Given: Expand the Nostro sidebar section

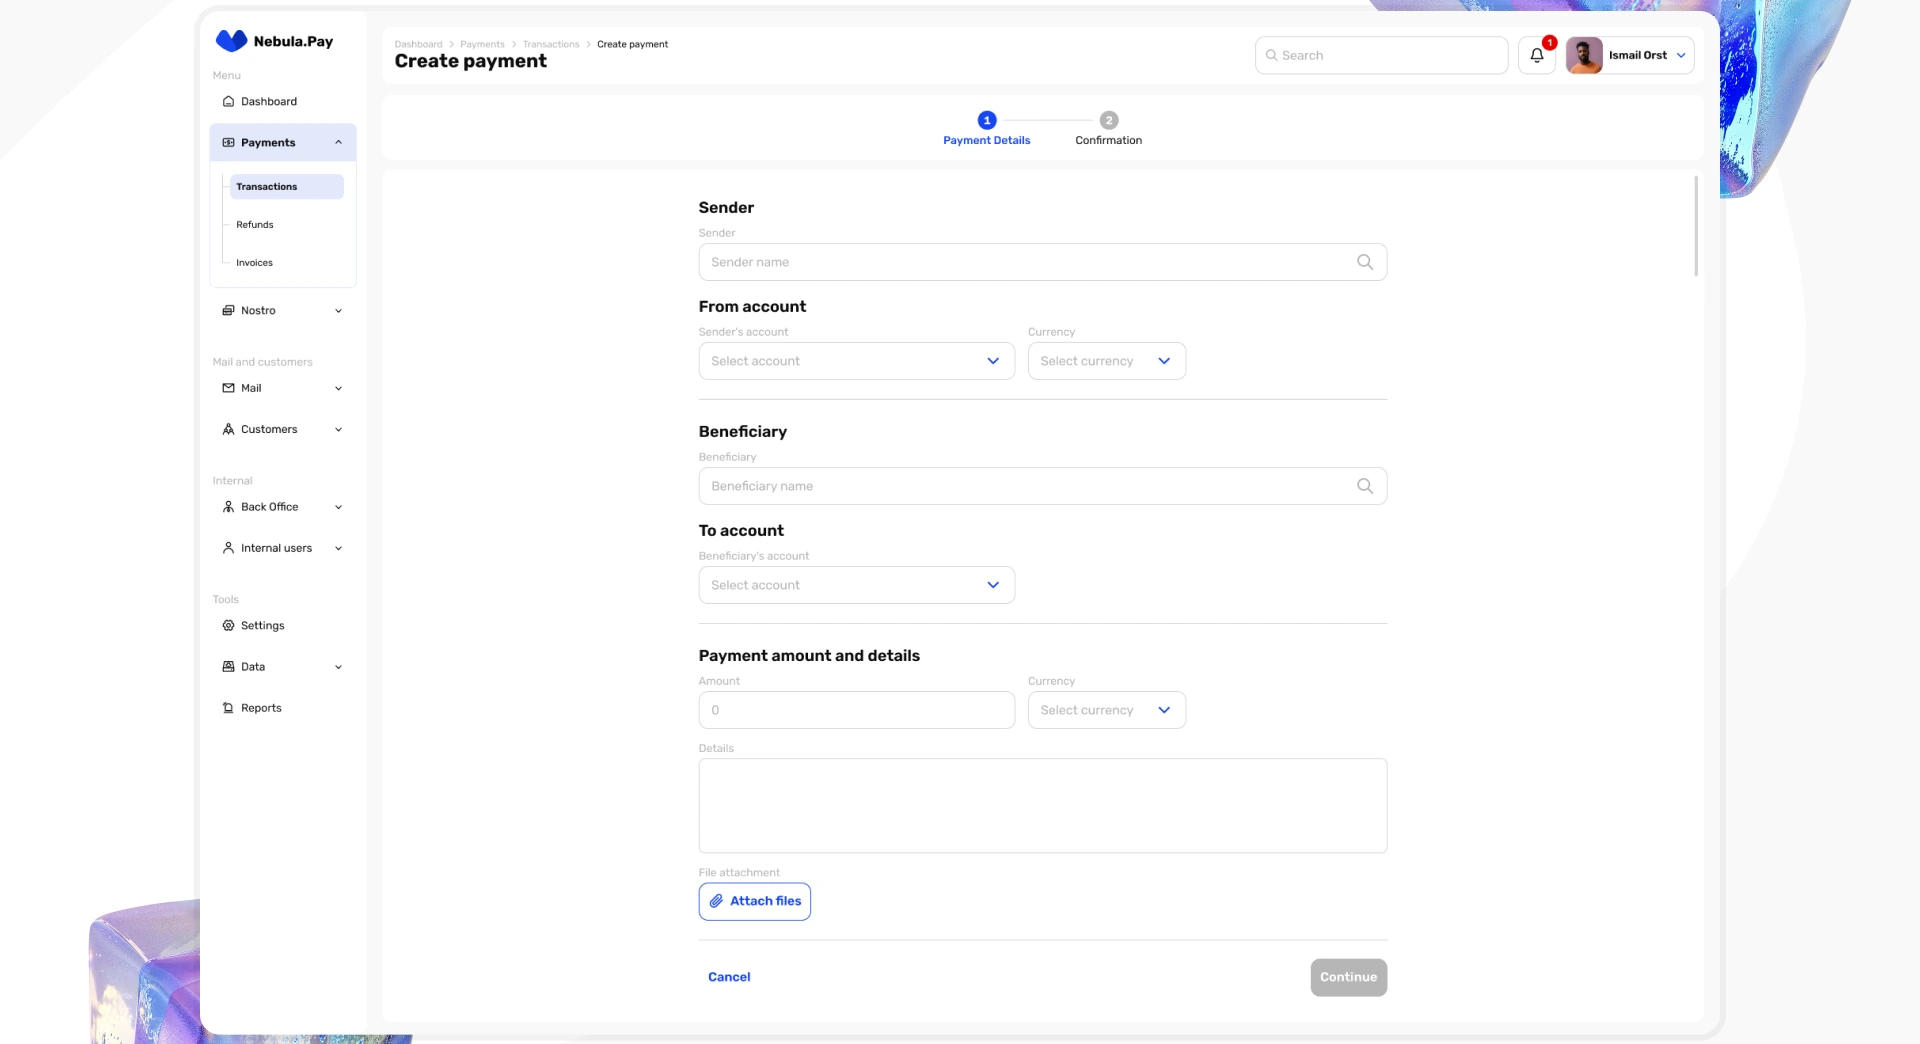Looking at the screenshot, I should click(x=338, y=311).
